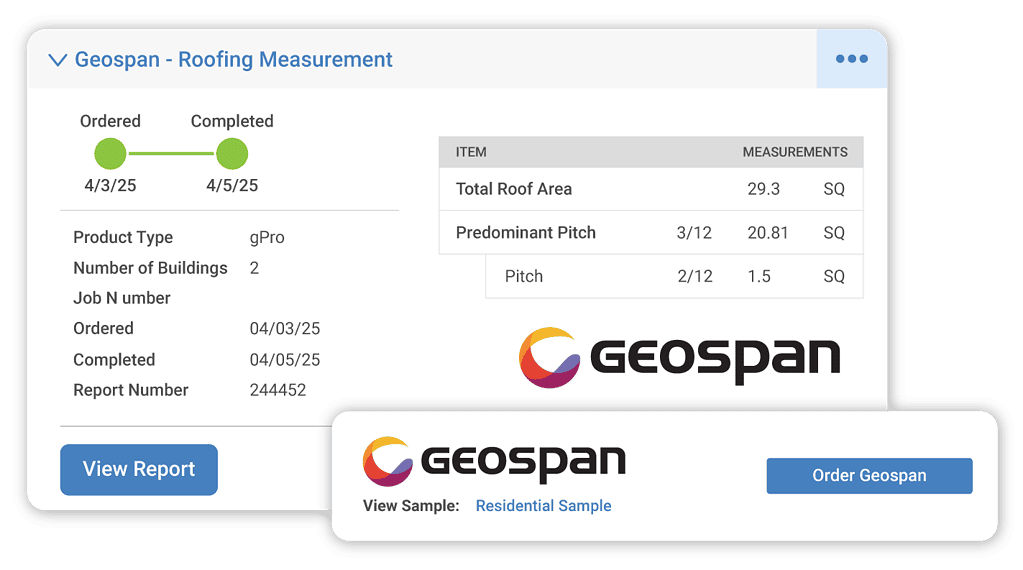
Task: Click the 3/12 pitch value
Action: pos(694,233)
